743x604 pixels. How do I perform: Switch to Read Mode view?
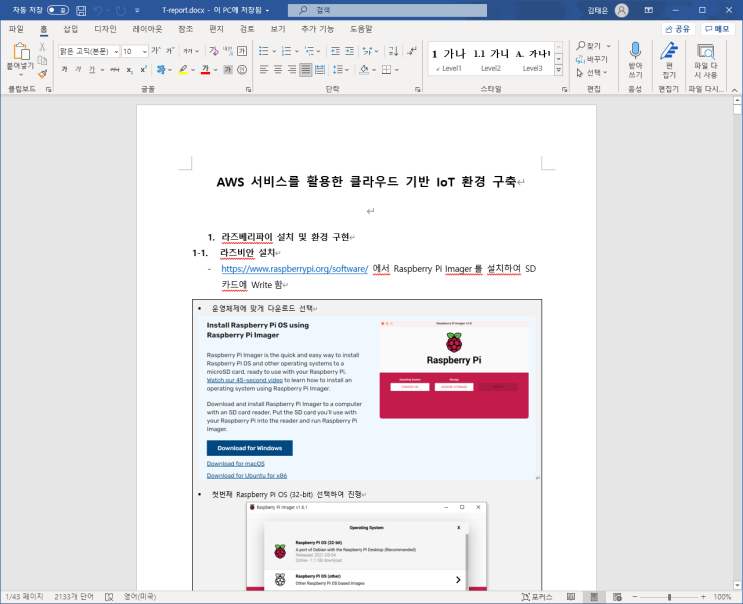[571, 597]
